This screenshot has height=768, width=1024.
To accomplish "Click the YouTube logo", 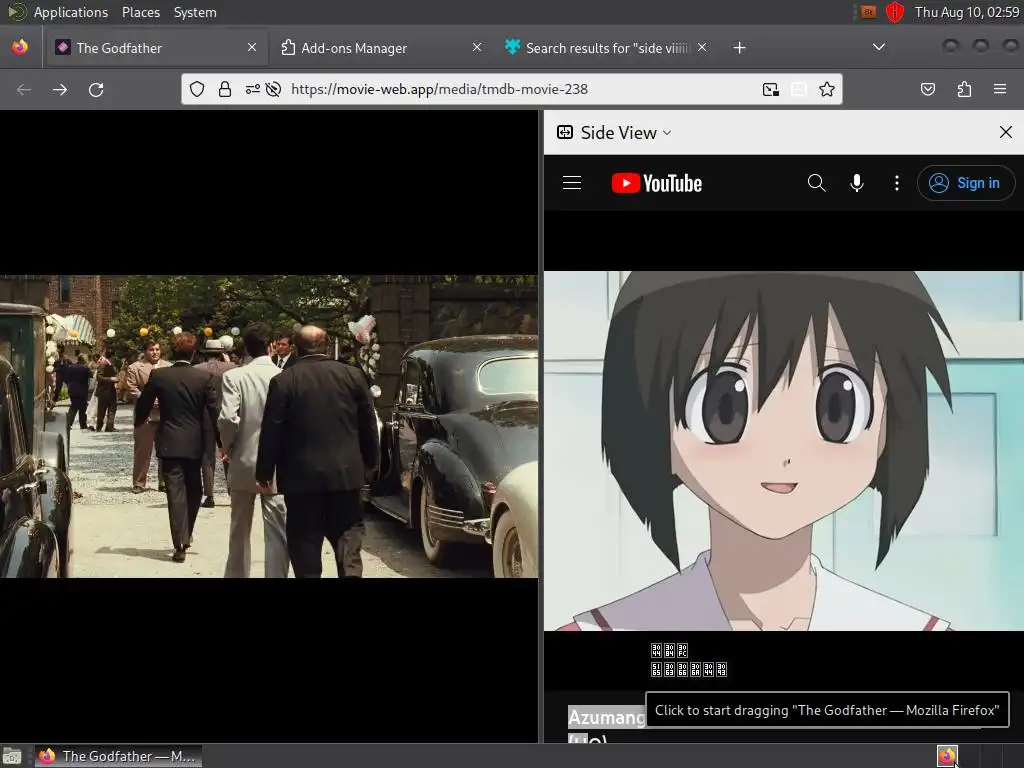I will (657, 184).
